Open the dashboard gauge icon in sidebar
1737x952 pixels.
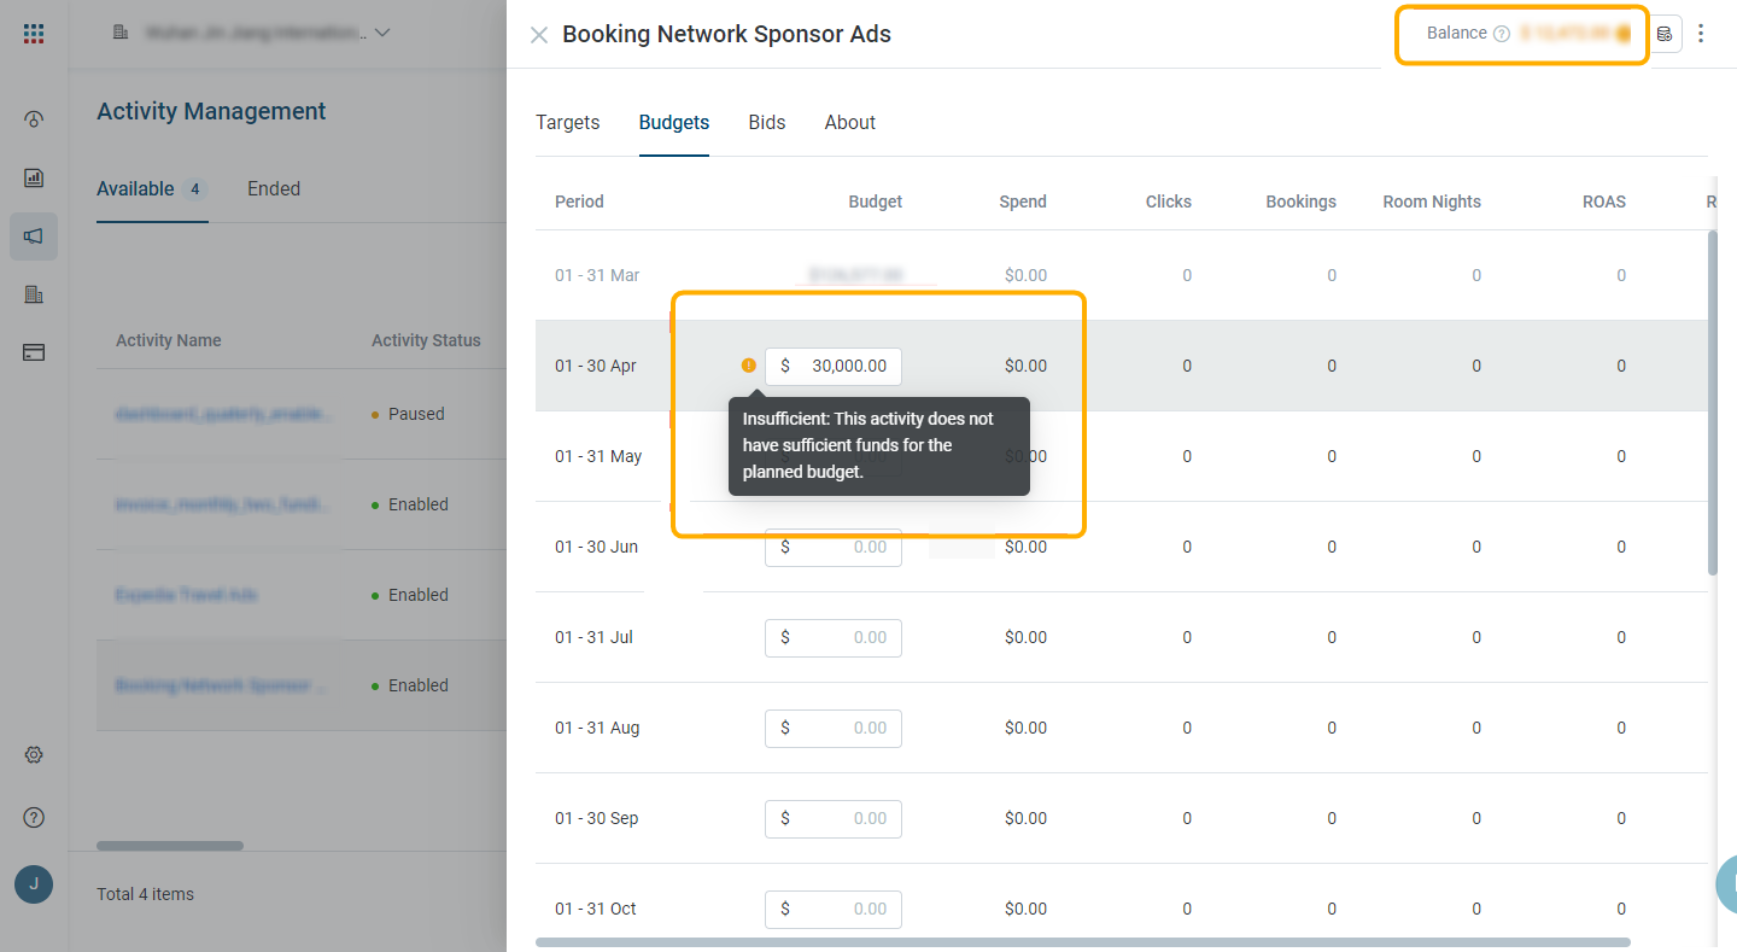34,120
